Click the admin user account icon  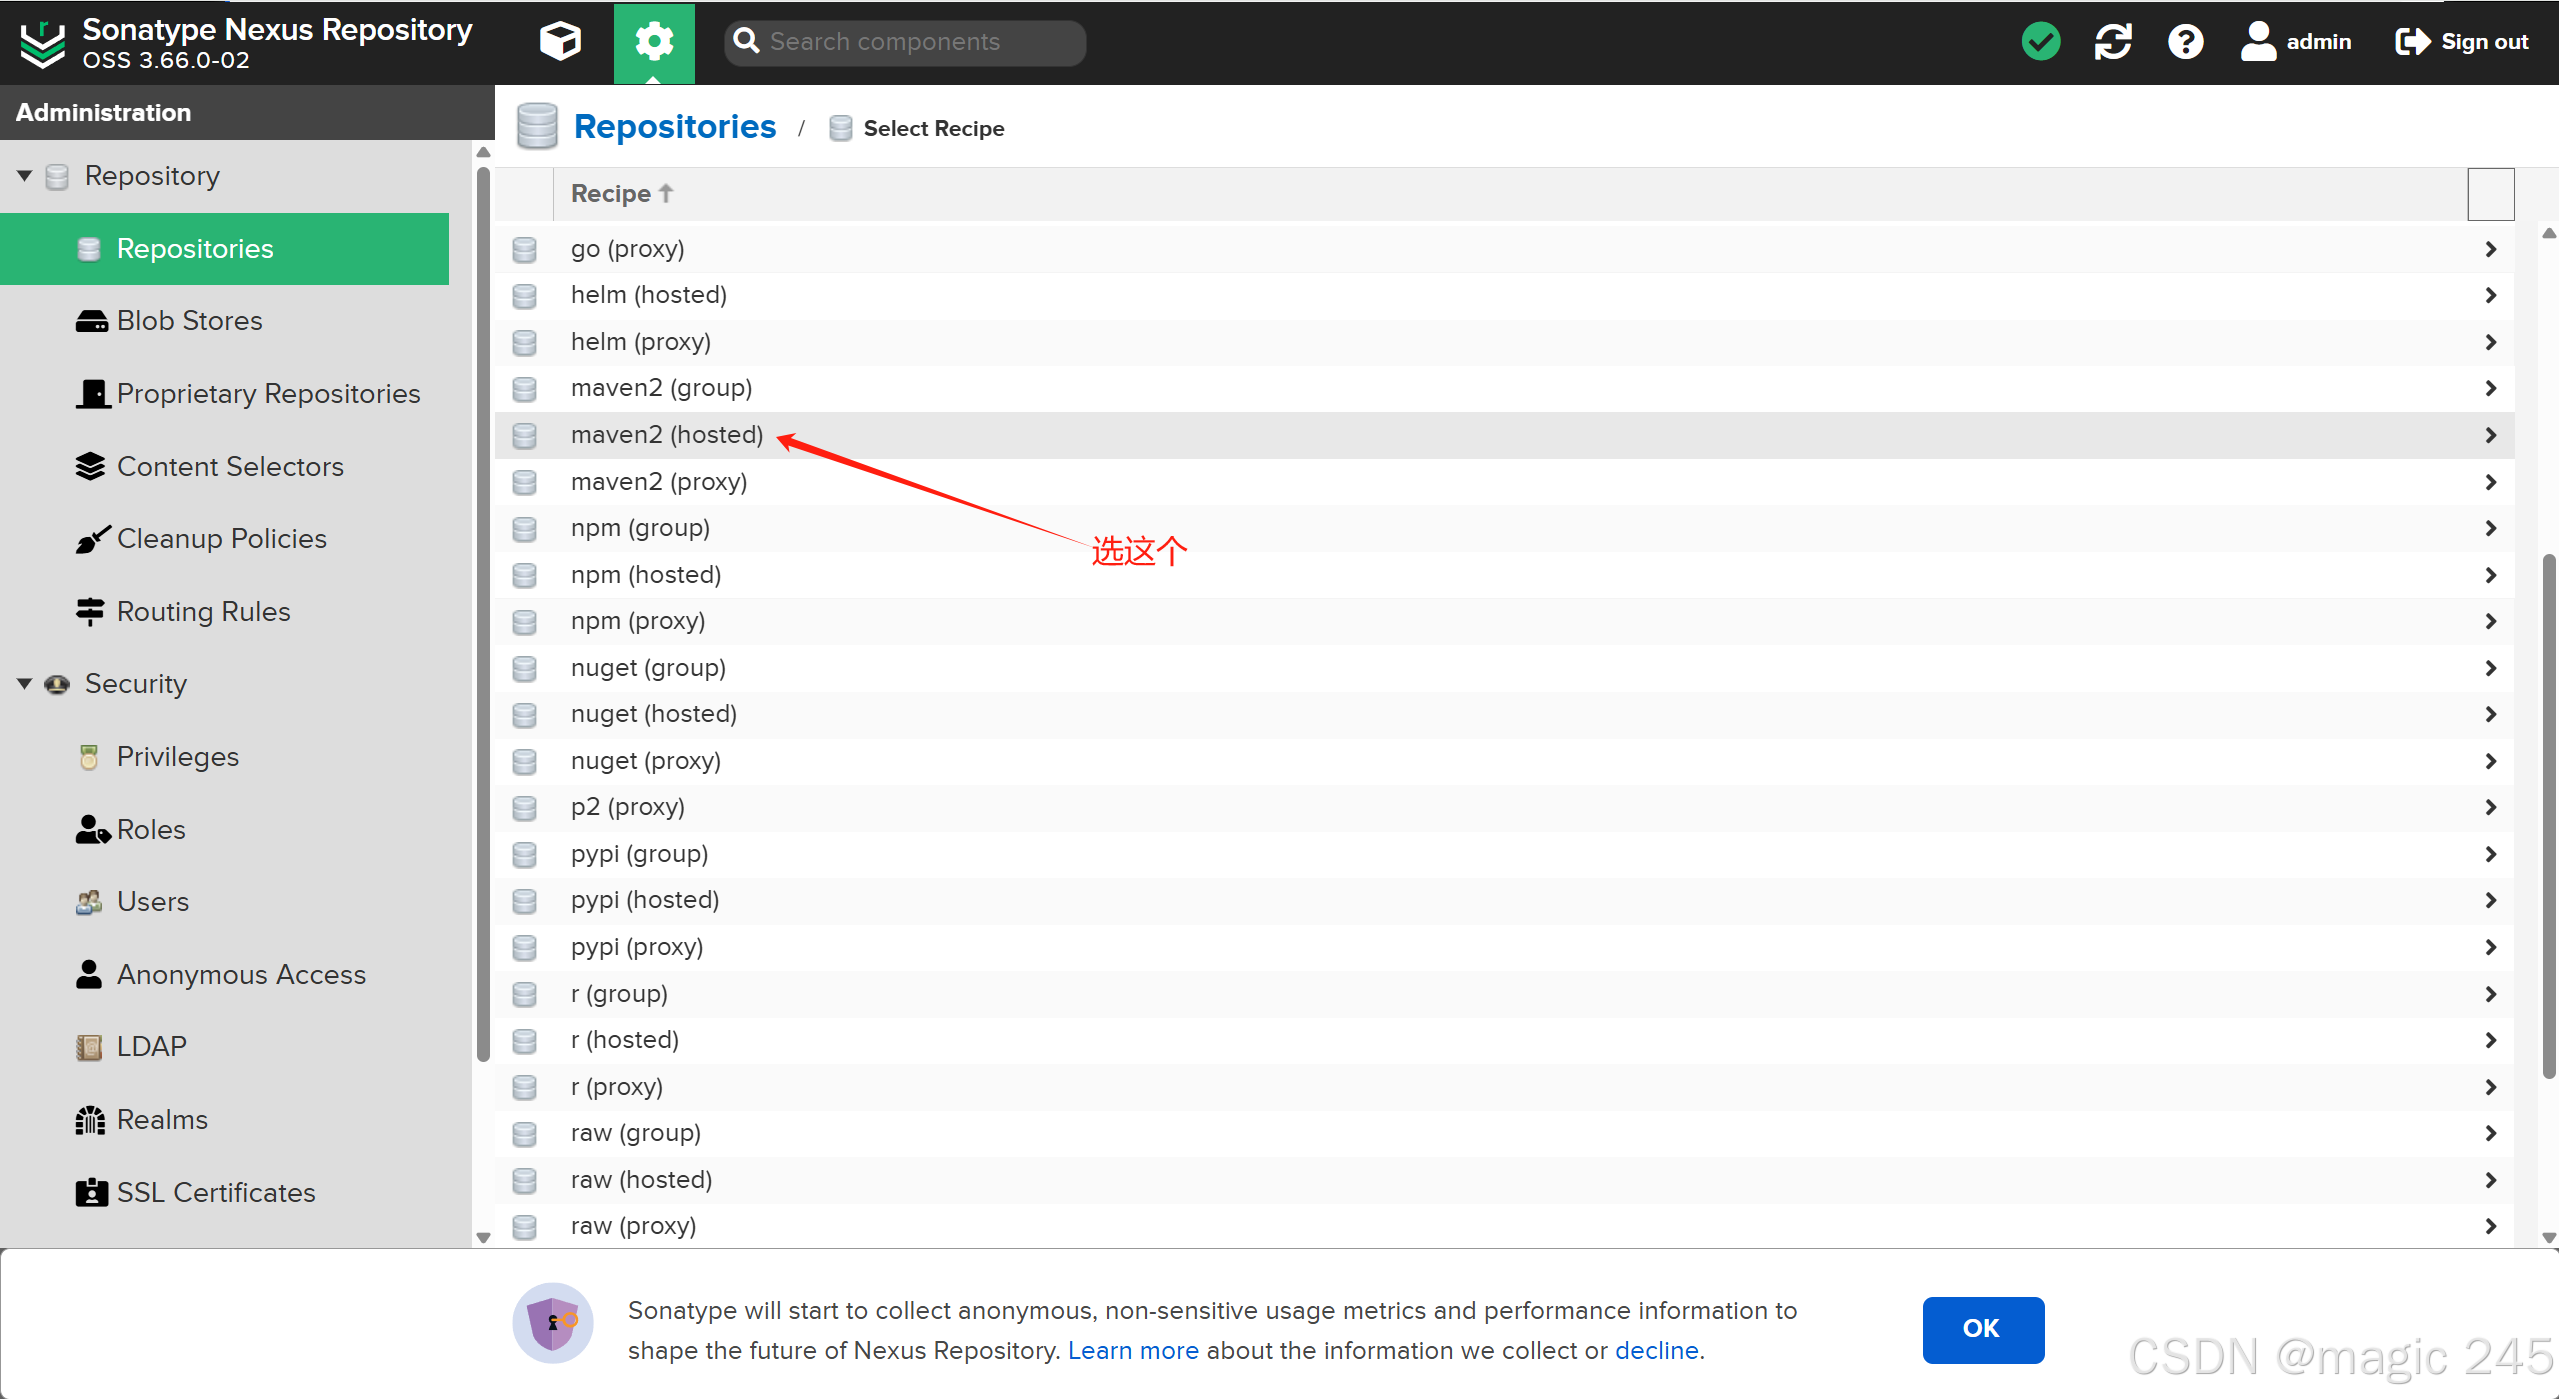coord(2258,42)
